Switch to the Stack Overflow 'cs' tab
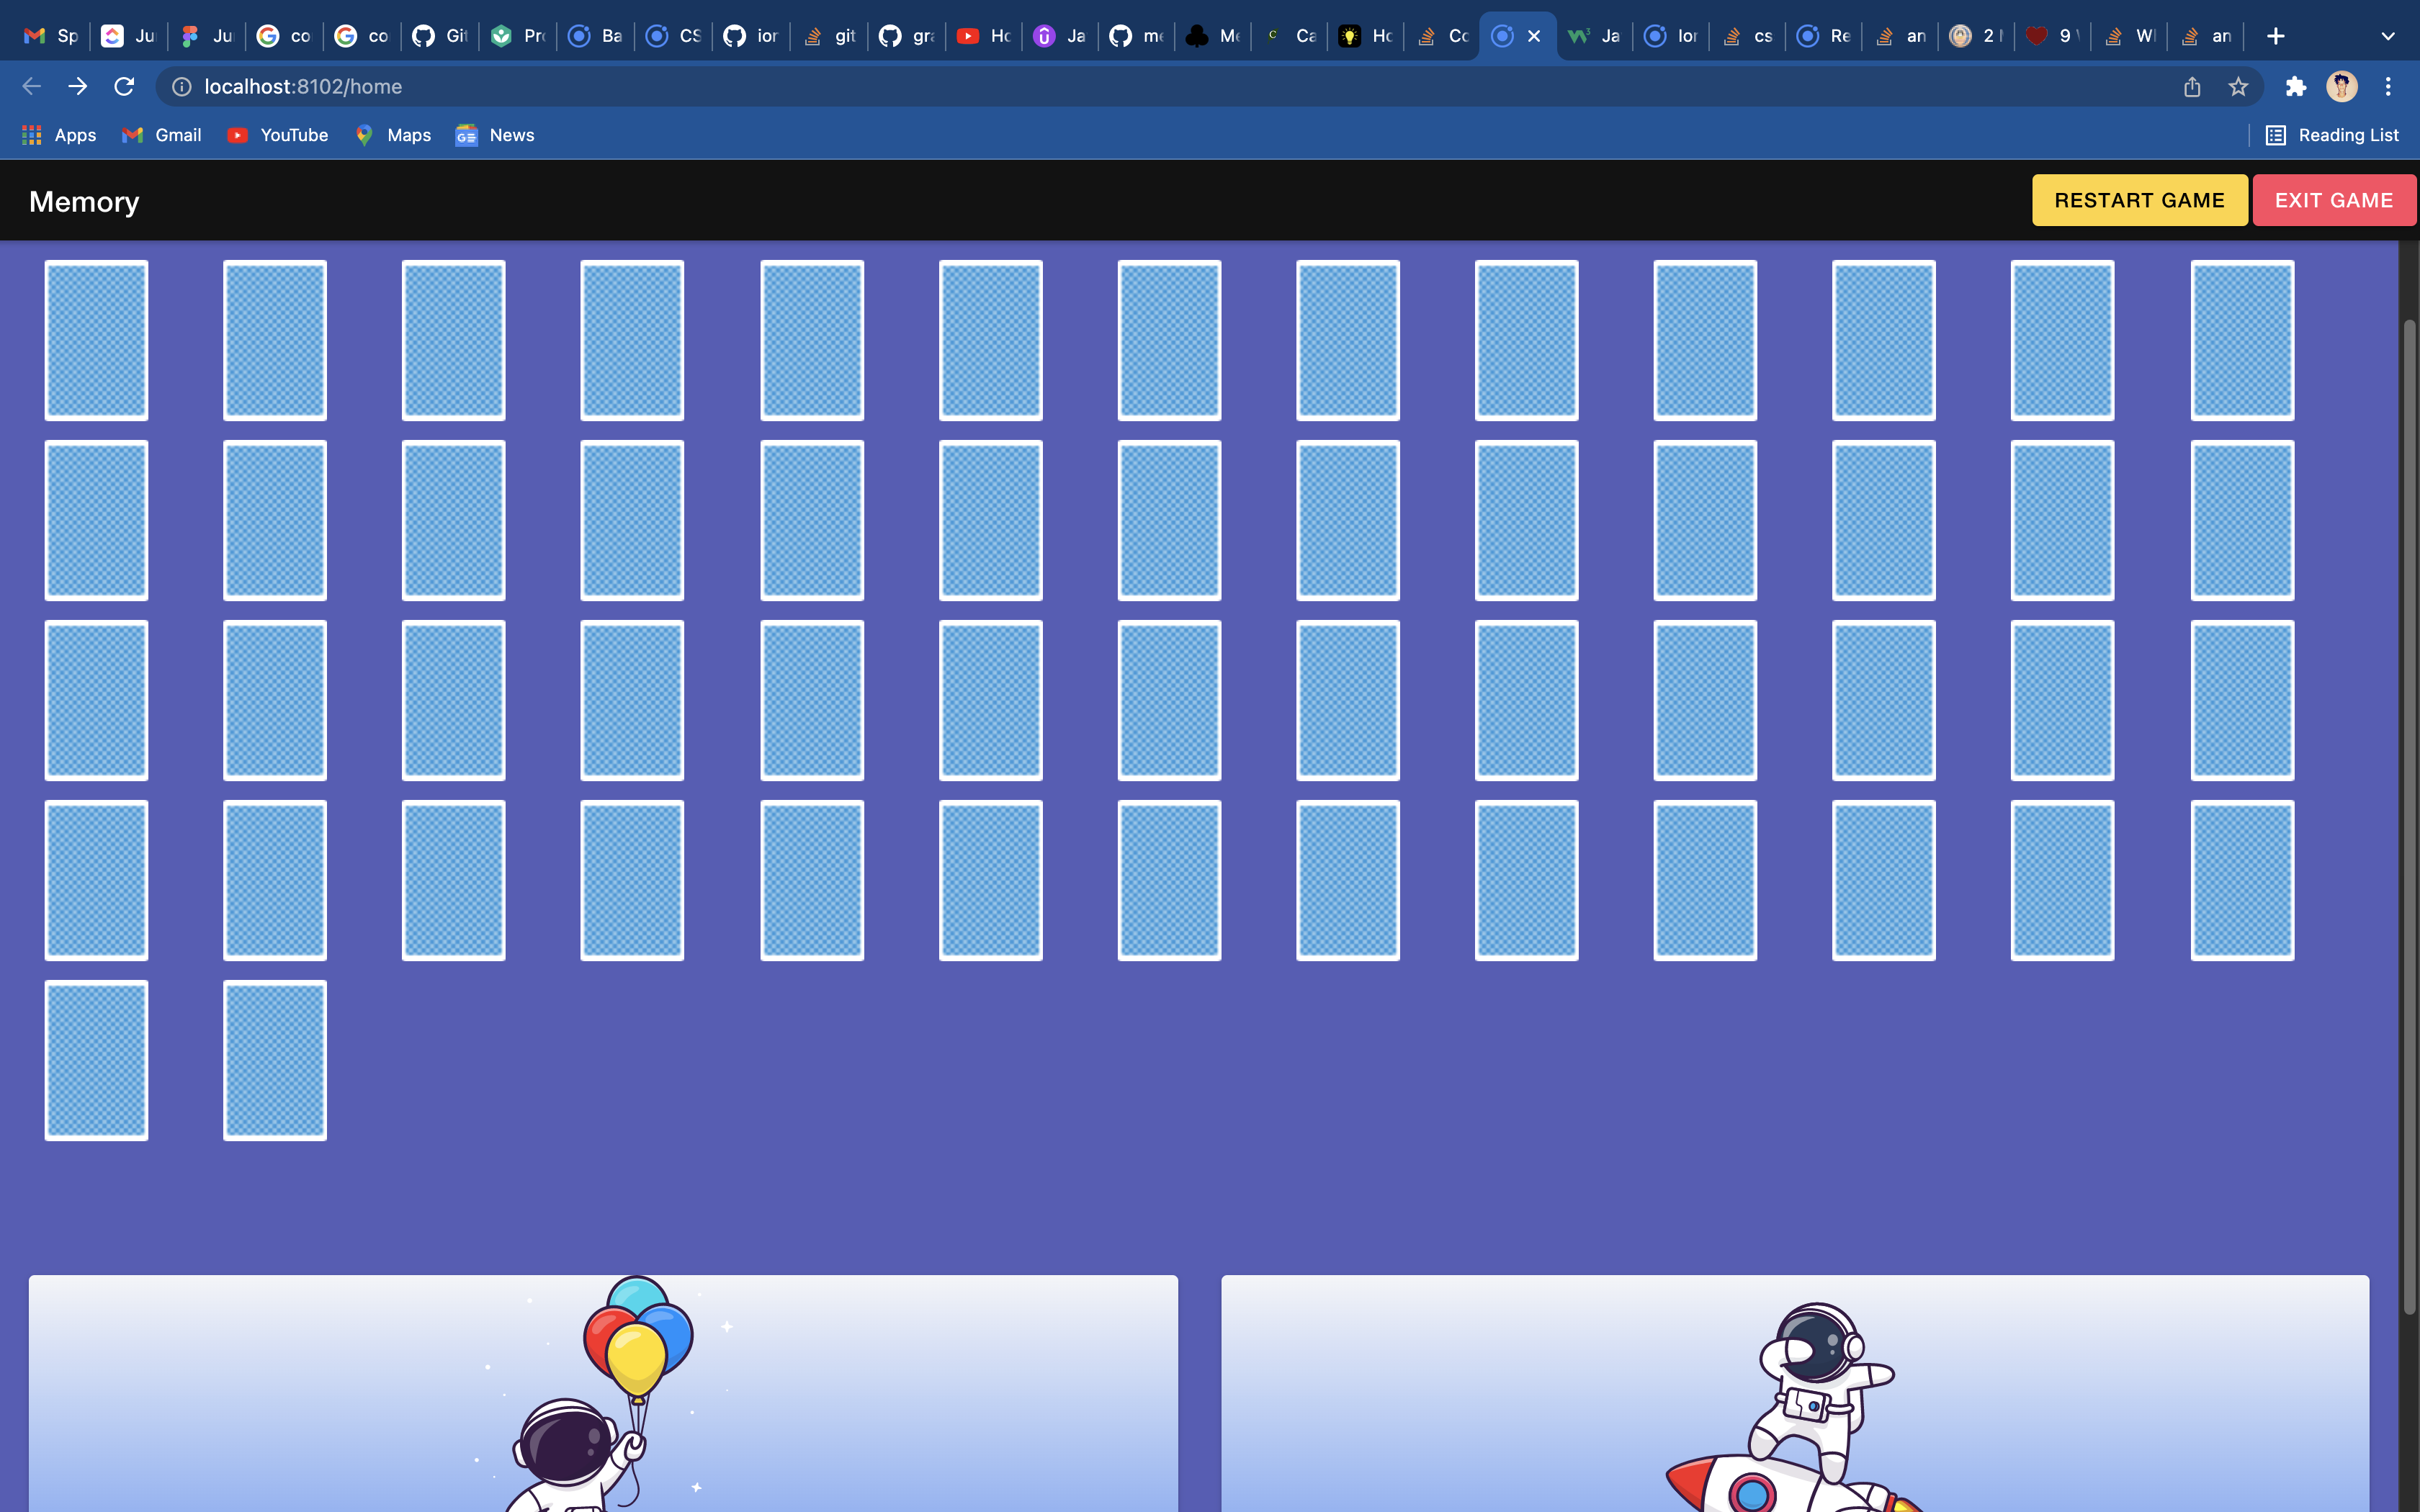The height and width of the screenshot is (1512, 2420). 1748,36
